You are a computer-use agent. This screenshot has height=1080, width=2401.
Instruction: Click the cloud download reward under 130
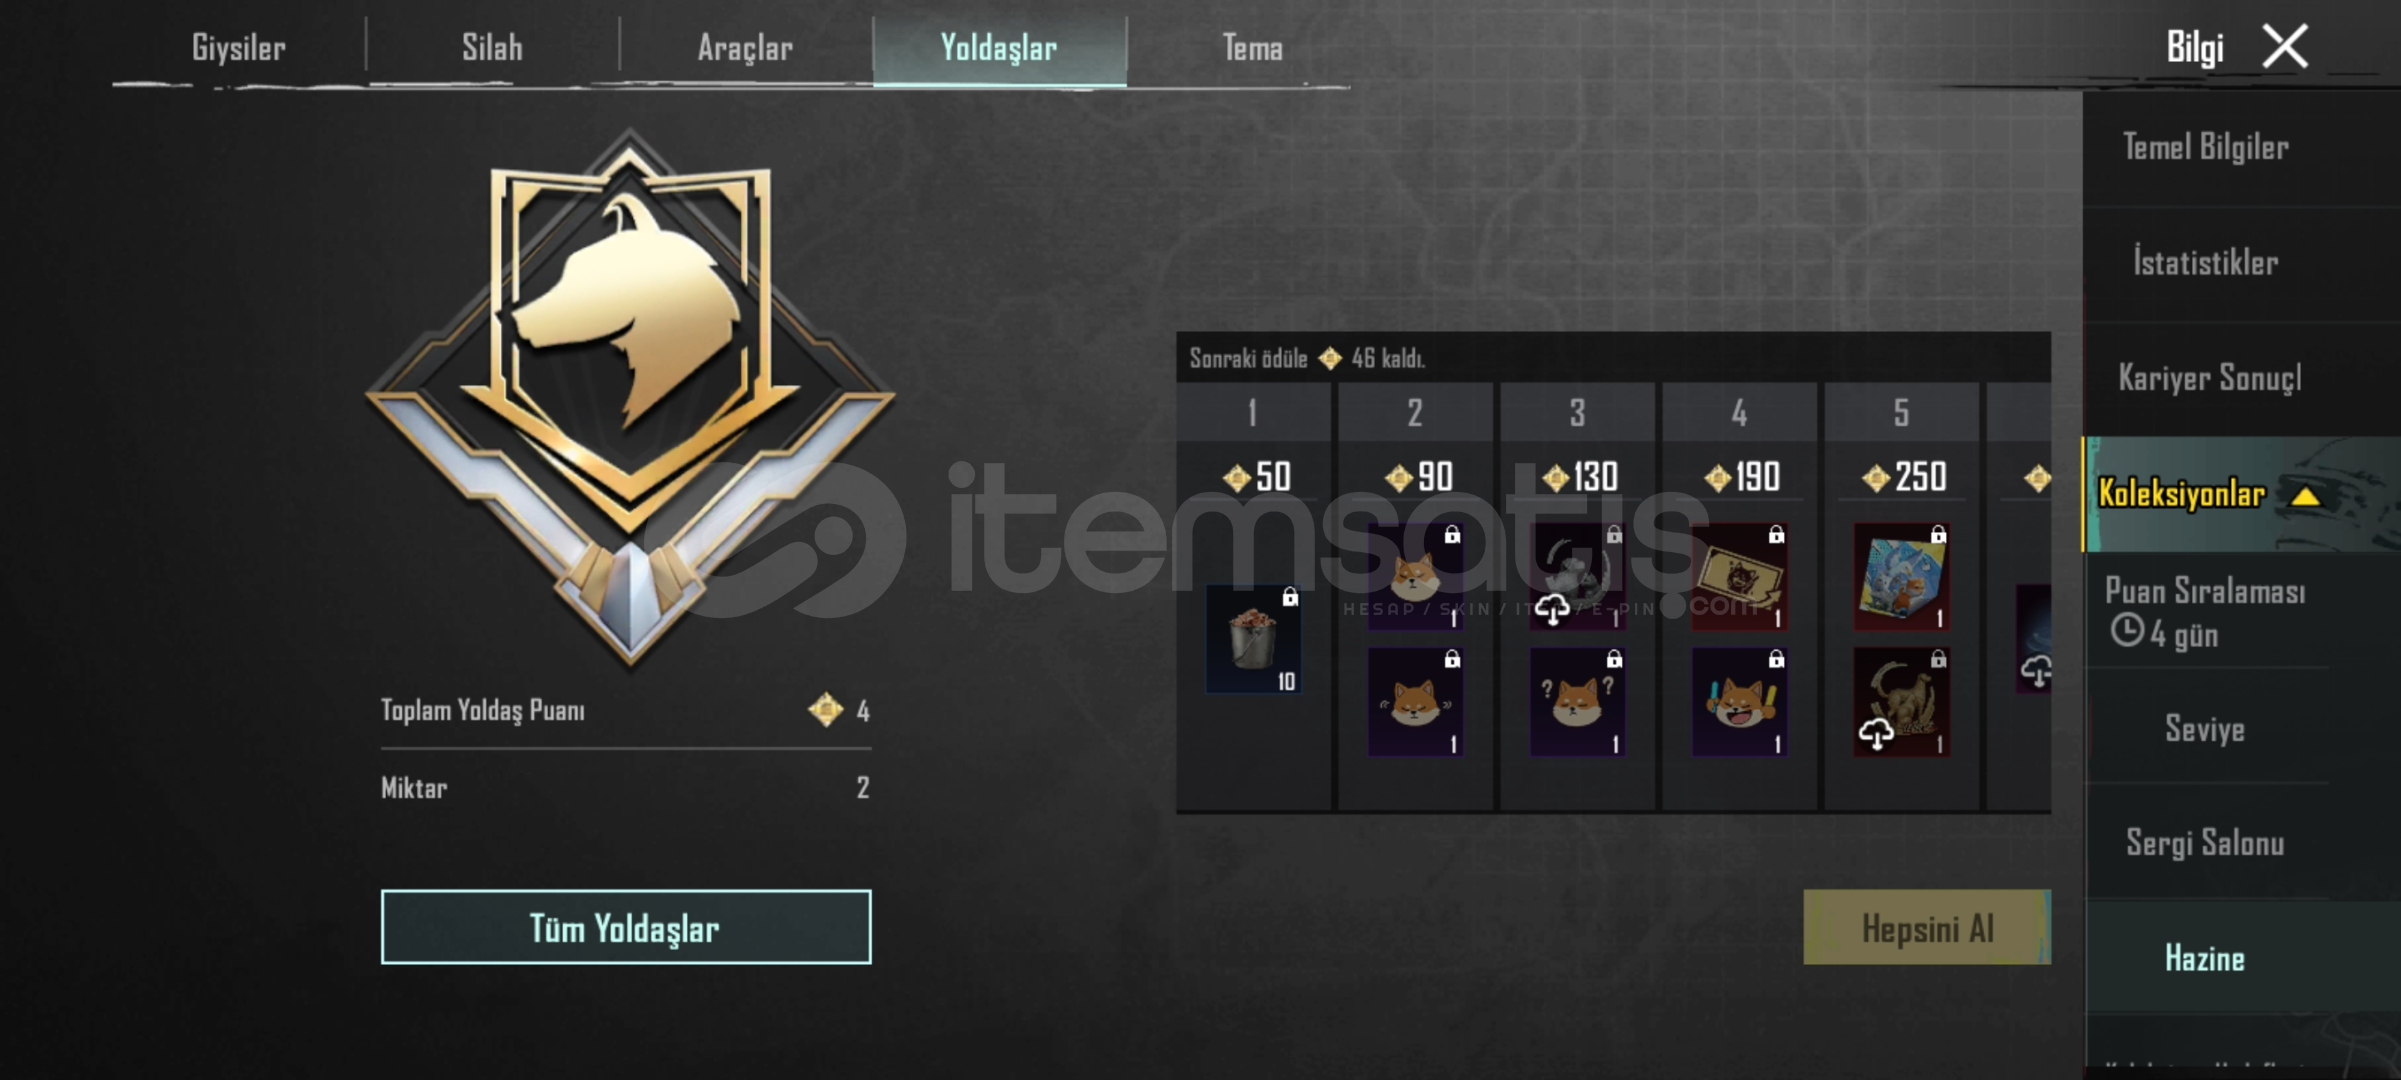point(1577,577)
